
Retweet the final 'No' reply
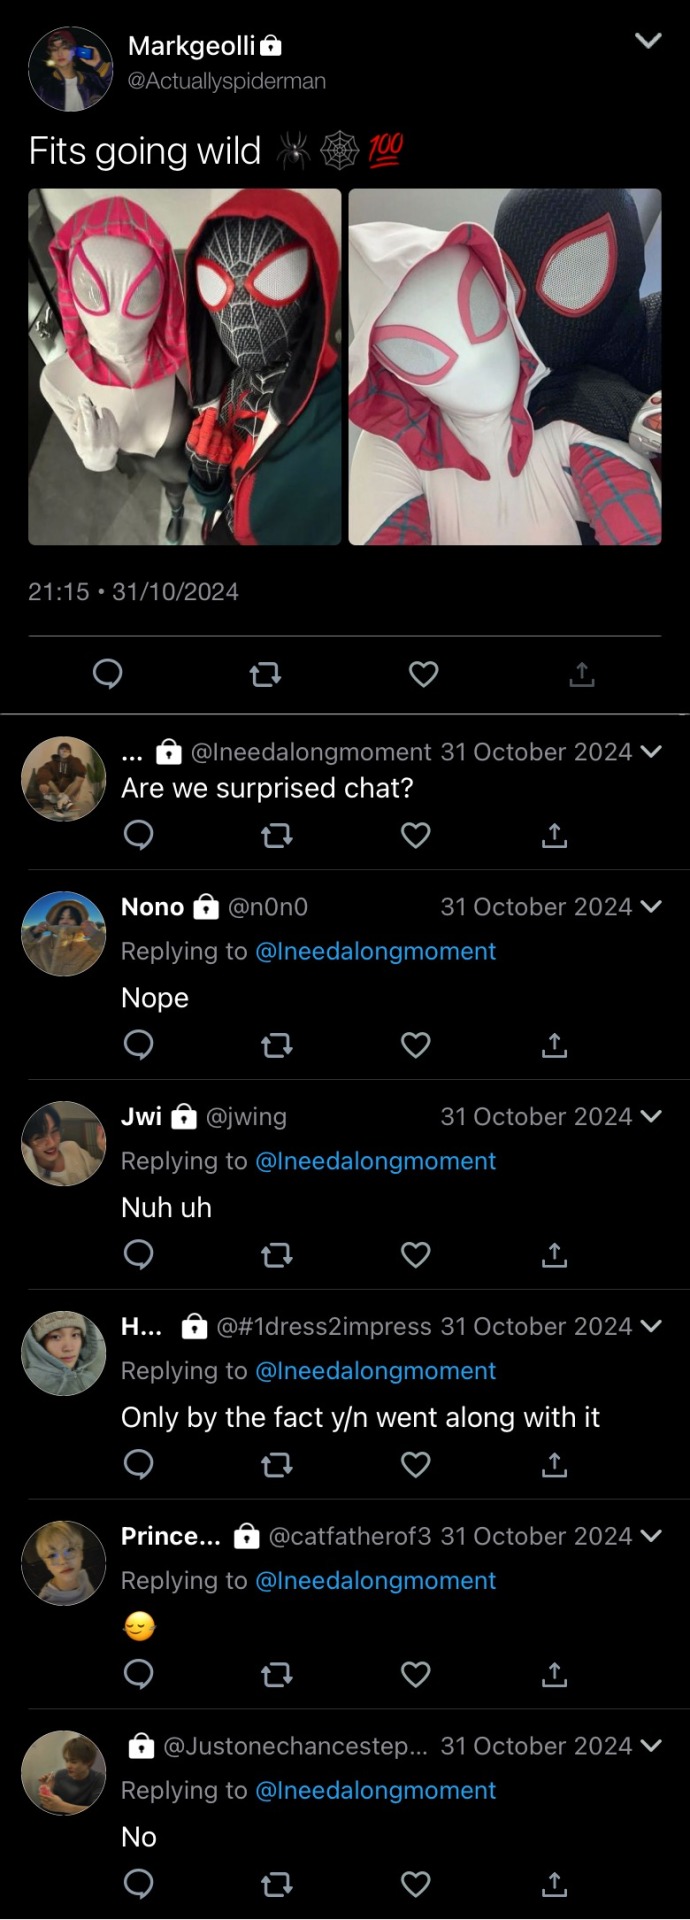[276, 1884]
